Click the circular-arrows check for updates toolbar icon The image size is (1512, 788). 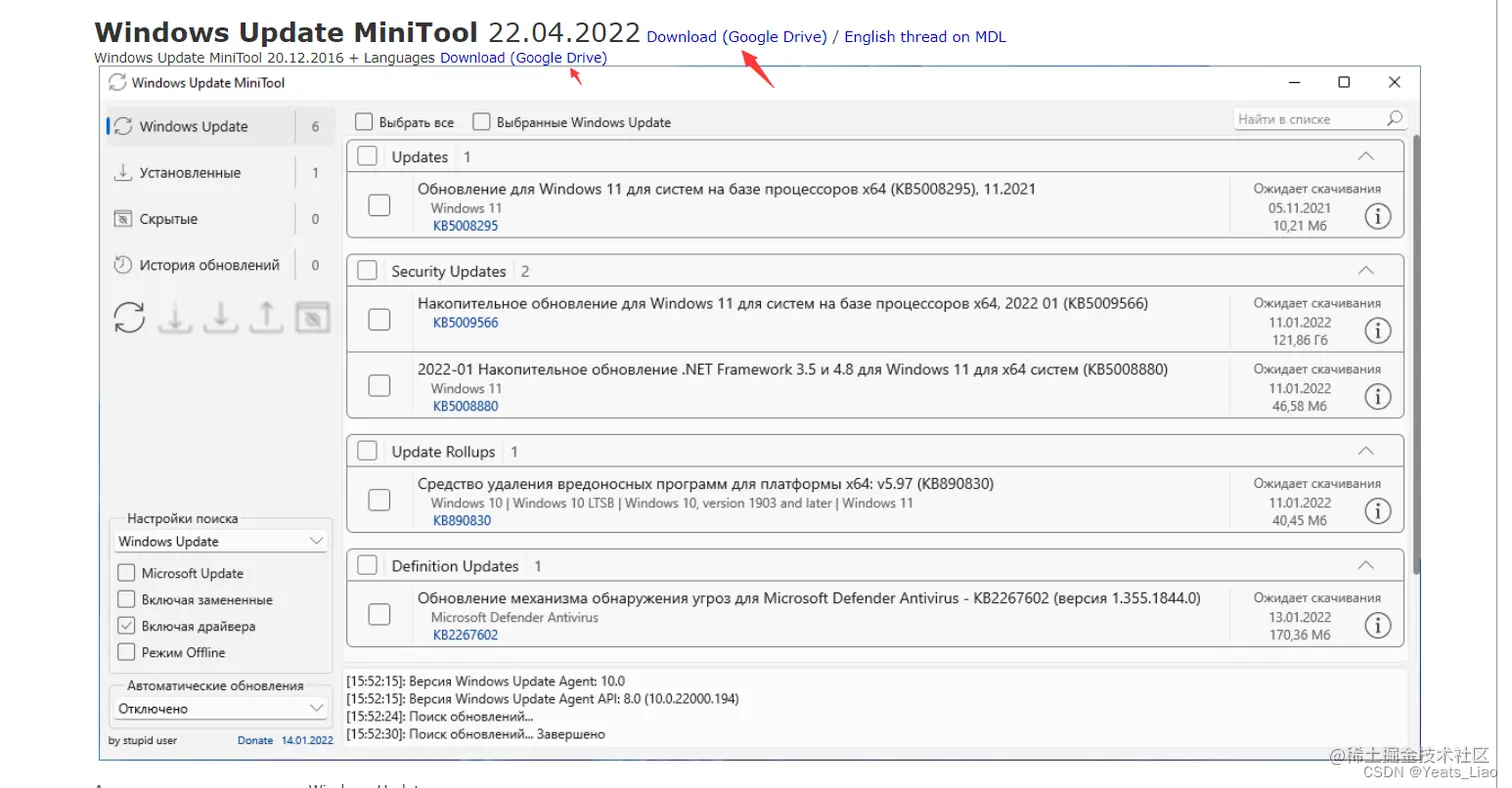[129, 317]
